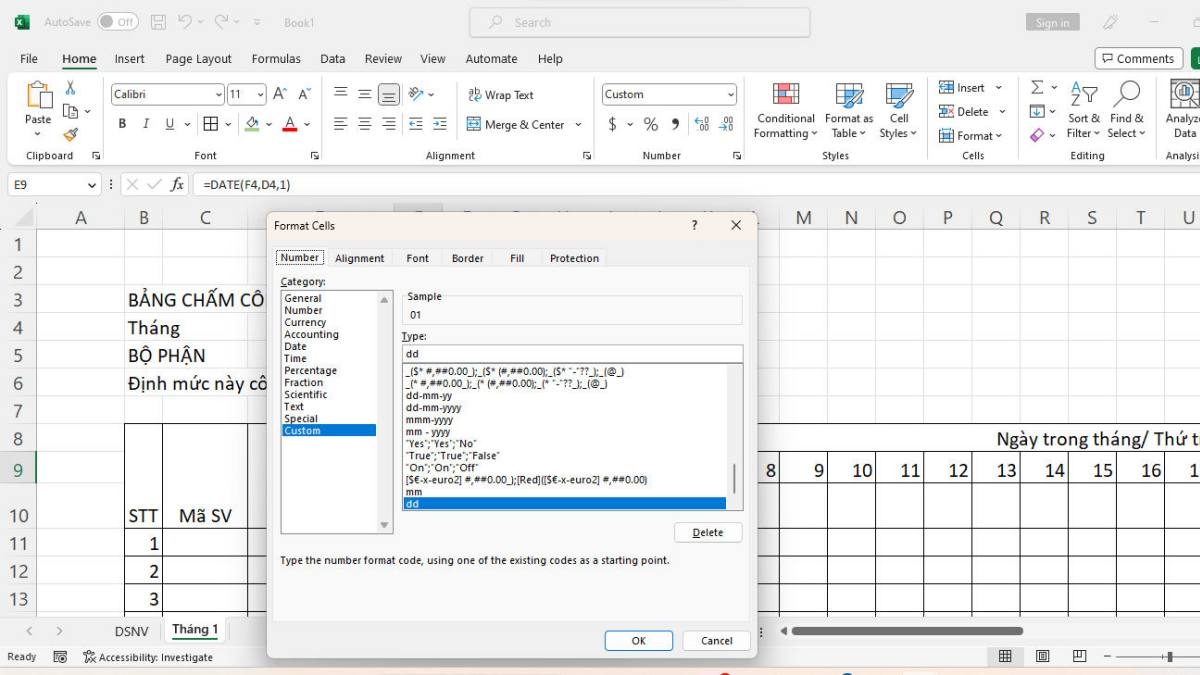
Task: Click Decrease Indent icon
Action: [416, 124]
